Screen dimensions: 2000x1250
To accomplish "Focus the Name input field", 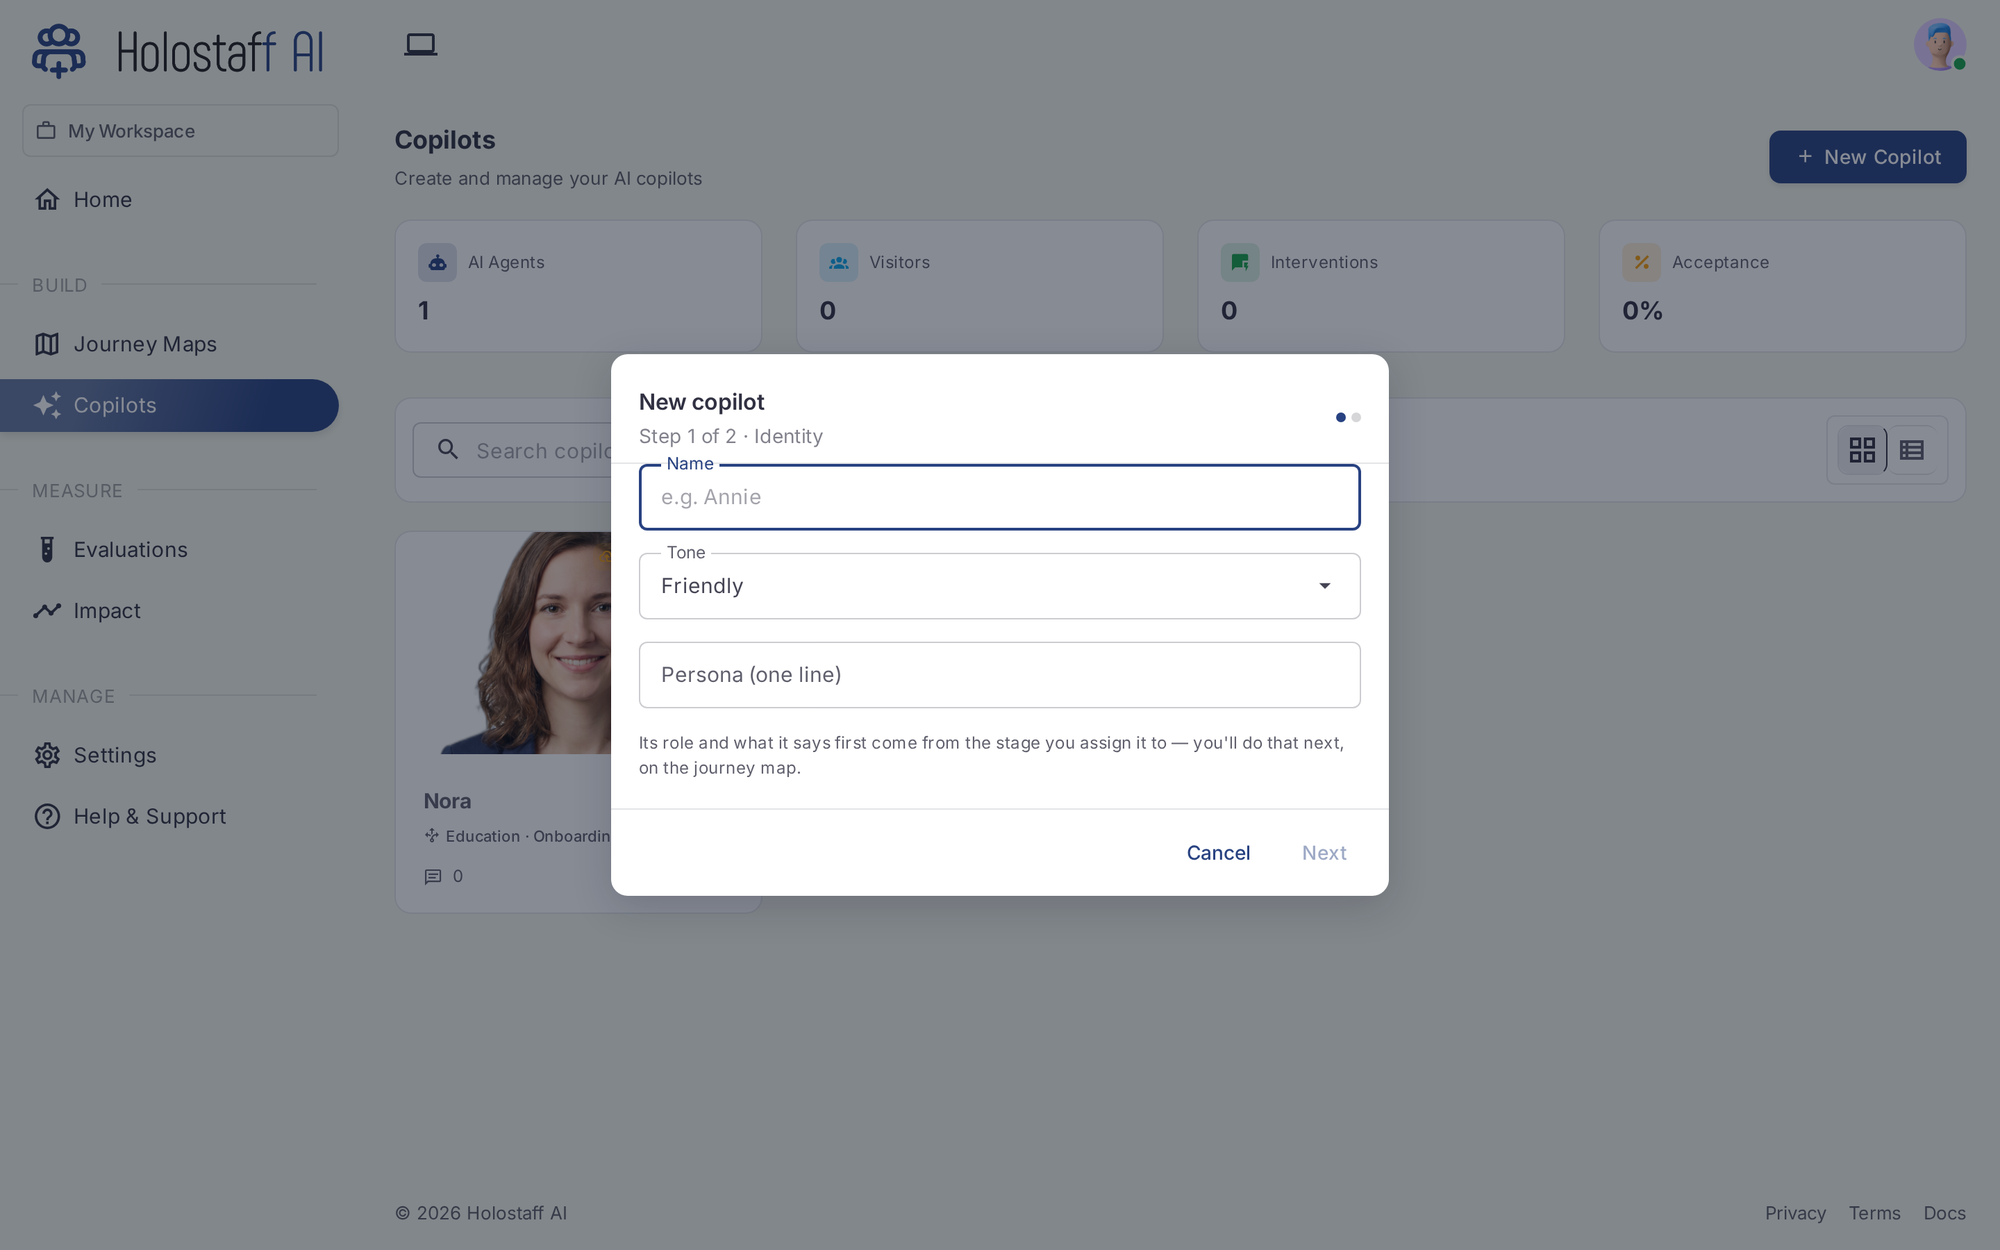I will 999,497.
